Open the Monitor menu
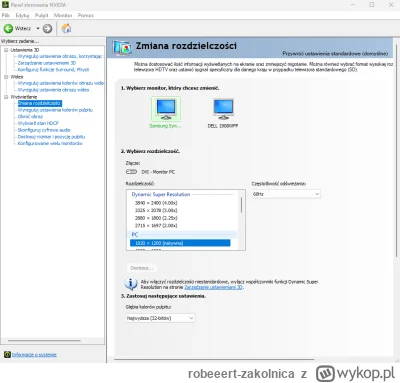The width and height of the screenshot is (400, 383). tap(63, 15)
